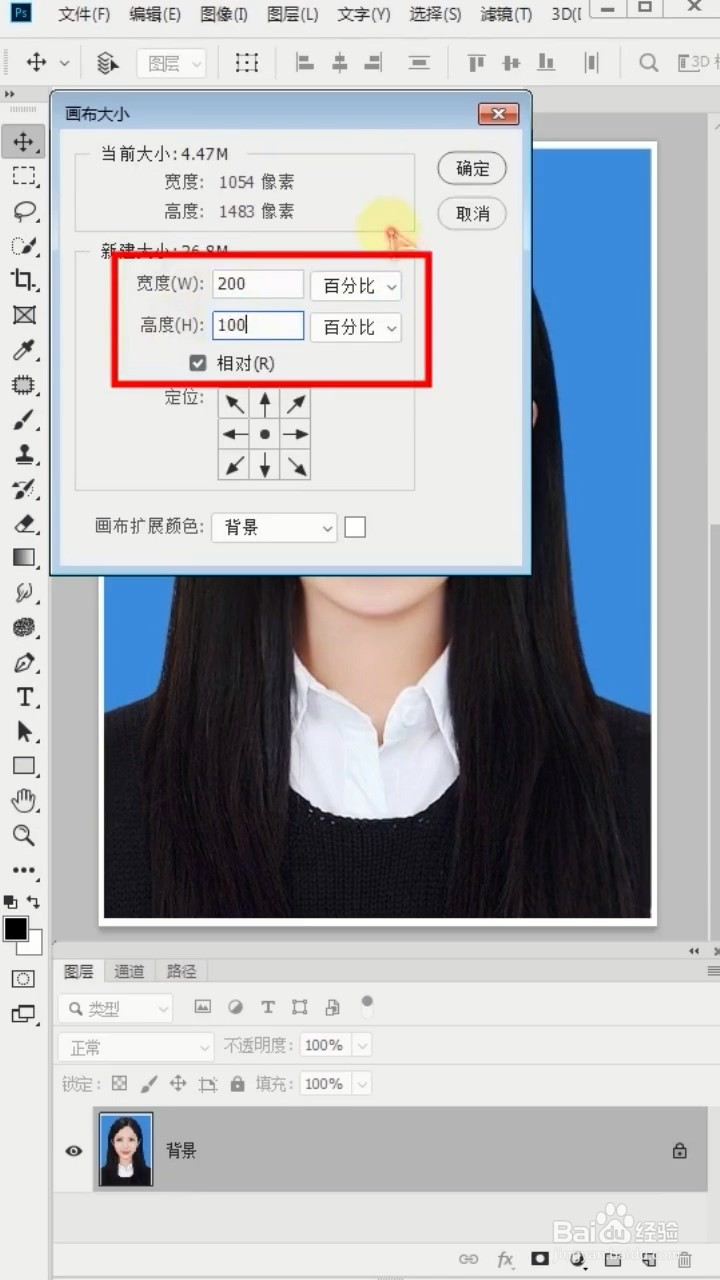
Task: Click align left edges icon
Action: (x=305, y=63)
